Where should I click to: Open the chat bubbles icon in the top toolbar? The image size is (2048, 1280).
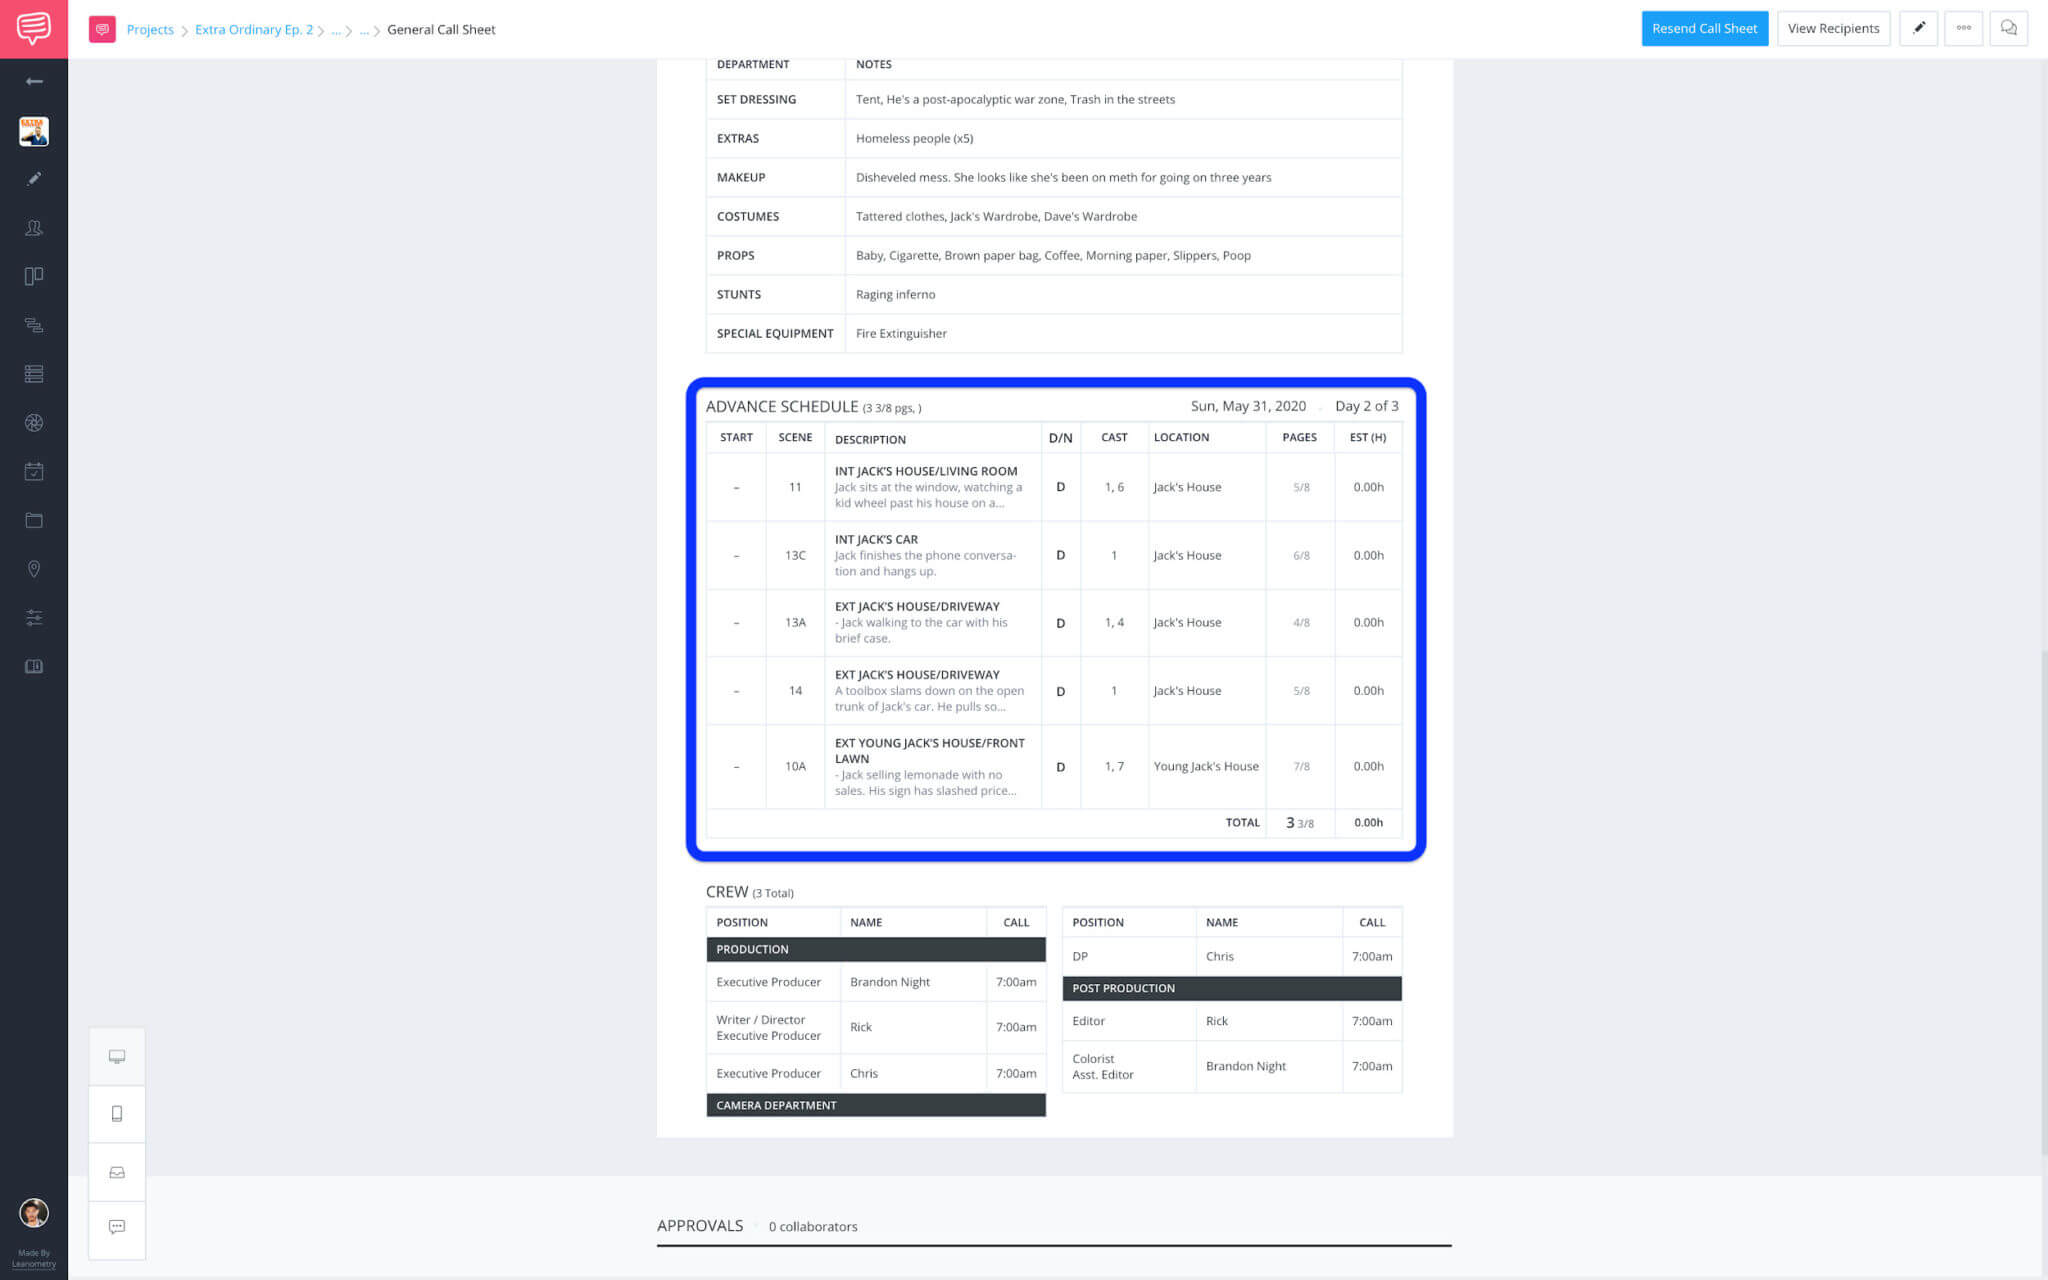click(x=2008, y=28)
